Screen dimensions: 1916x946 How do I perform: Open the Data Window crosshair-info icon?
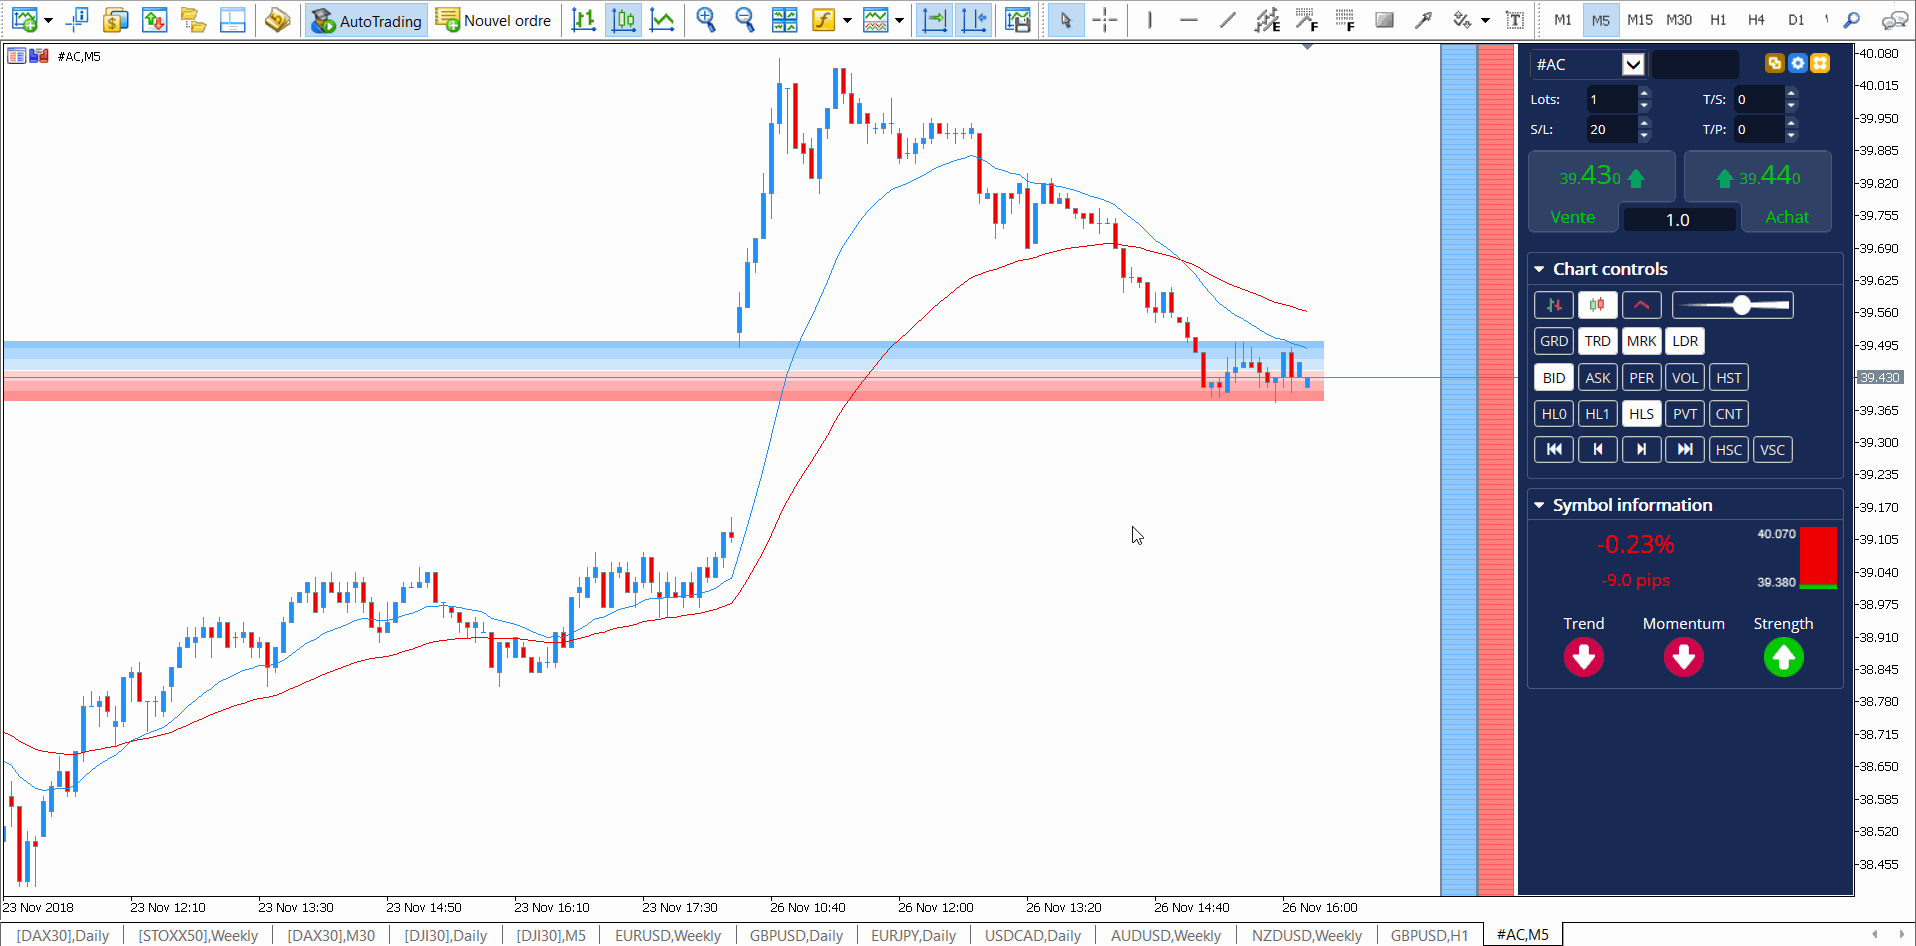click(77, 20)
